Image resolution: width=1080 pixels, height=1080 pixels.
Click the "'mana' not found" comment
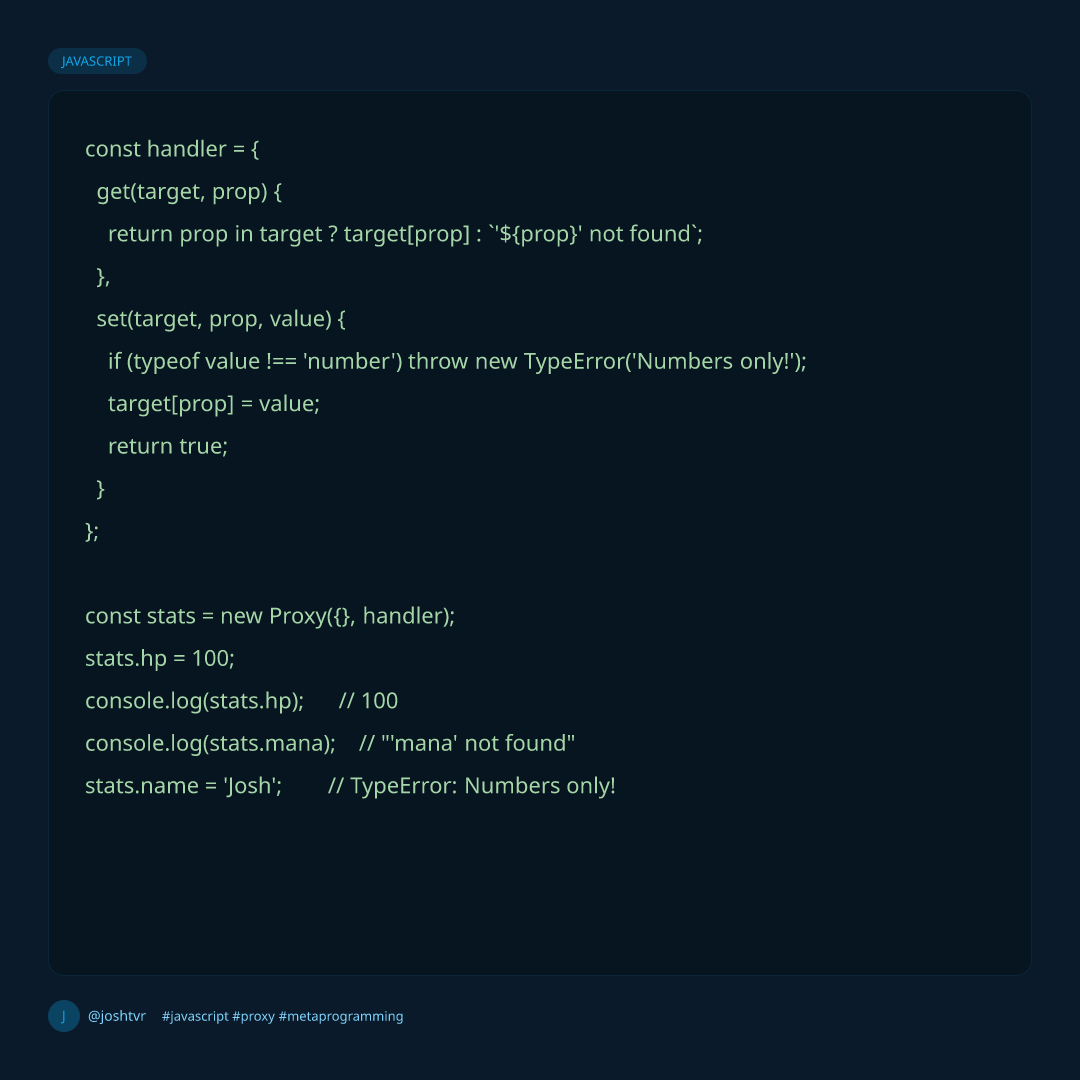click(x=467, y=744)
